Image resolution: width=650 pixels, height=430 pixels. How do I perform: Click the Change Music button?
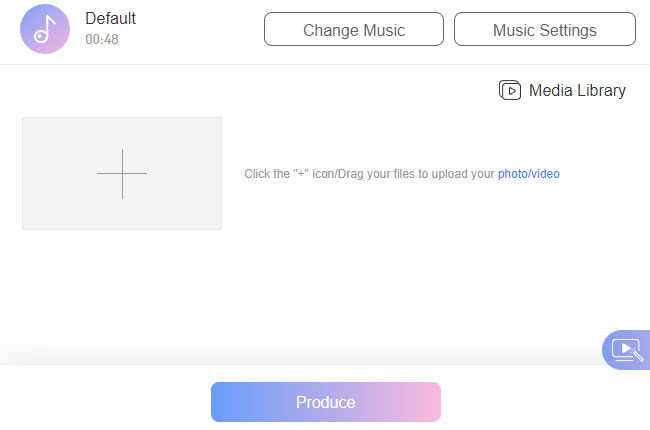(354, 30)
